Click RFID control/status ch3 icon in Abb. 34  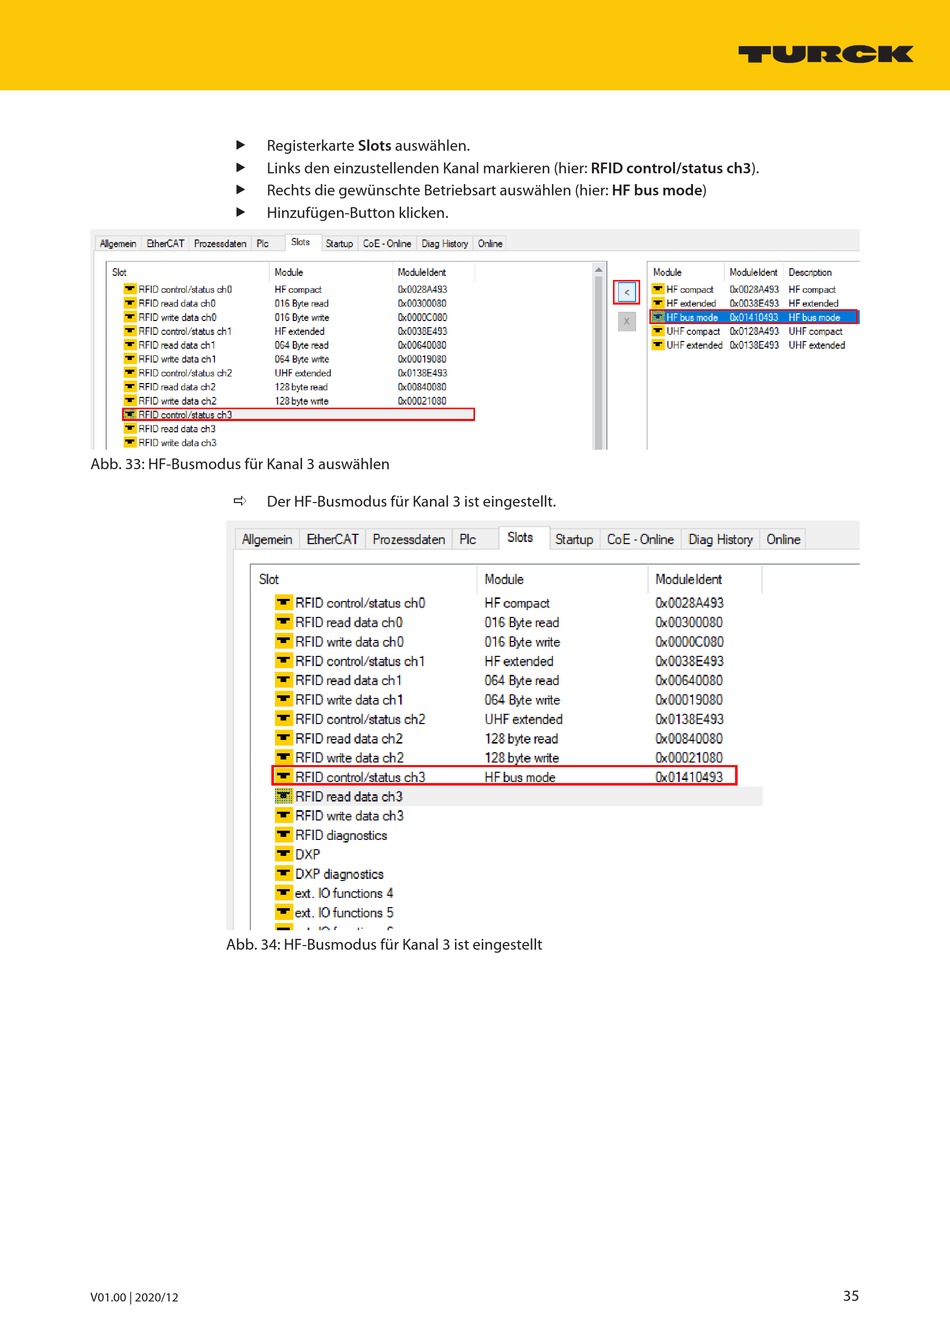(284, 777)
